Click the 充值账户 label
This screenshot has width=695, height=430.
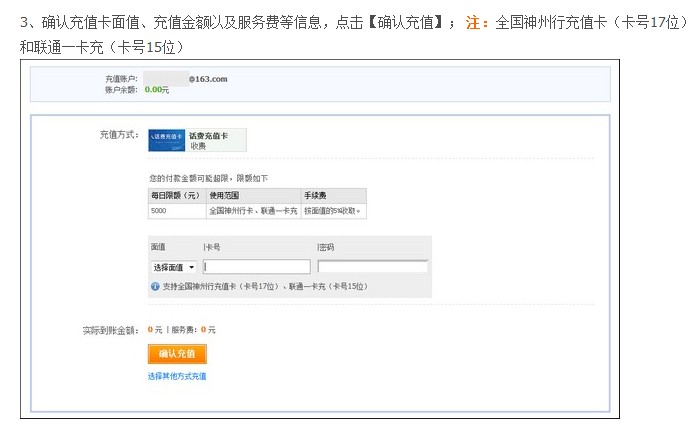[121, 79]
